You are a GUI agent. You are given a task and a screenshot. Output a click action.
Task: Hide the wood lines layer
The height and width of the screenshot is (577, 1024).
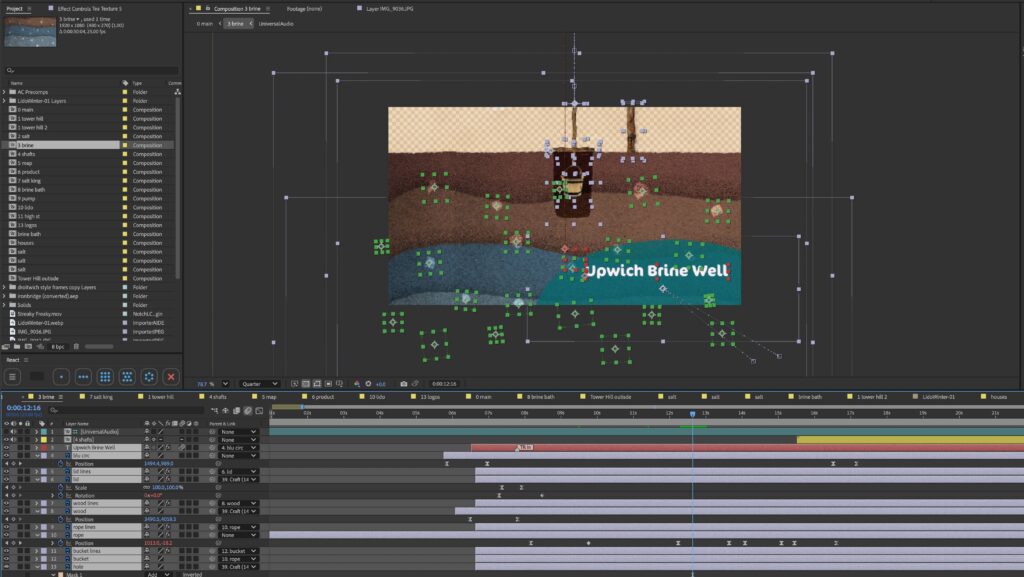(x=7, y=503)
